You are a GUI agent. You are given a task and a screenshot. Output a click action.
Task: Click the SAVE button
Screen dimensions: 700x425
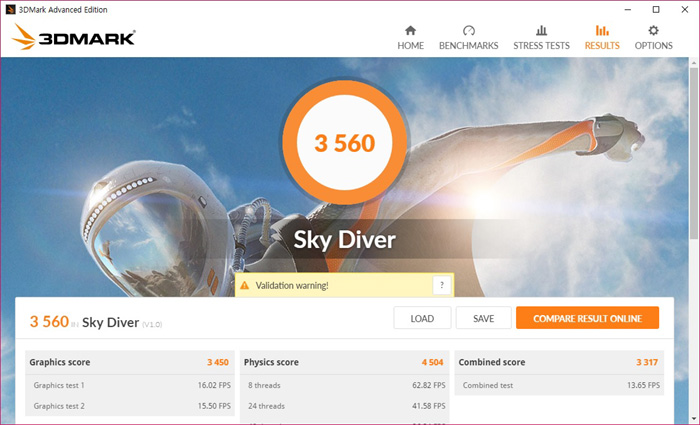483,318
